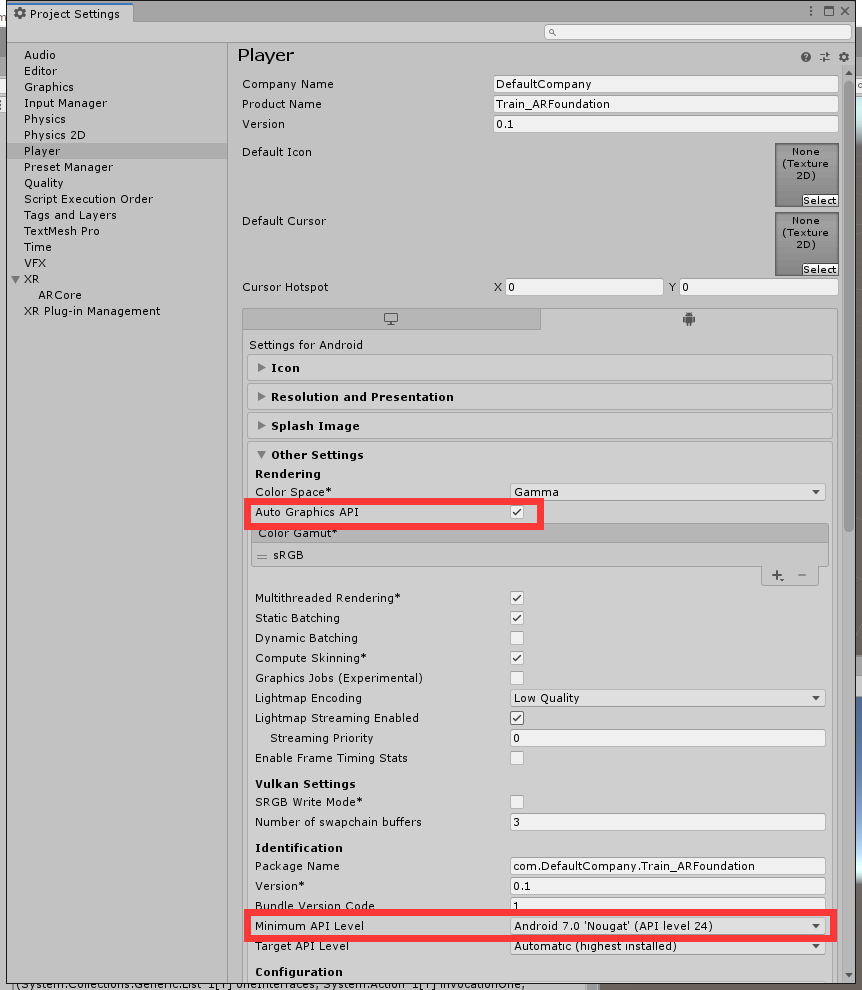Screen dimensions: 862x990
Task: Click the Product Name input field
Action: point(666,104)
